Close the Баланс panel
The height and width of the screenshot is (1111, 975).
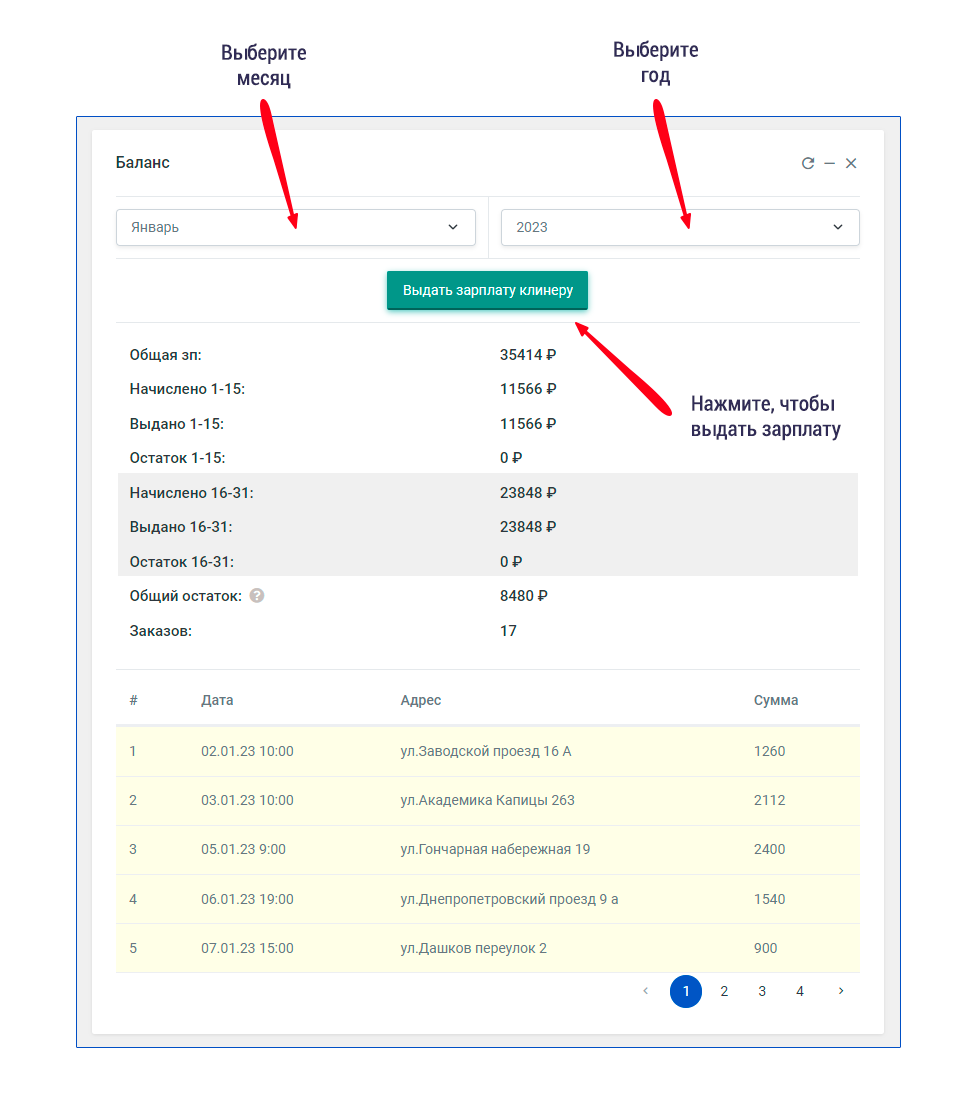coord(851,164)
